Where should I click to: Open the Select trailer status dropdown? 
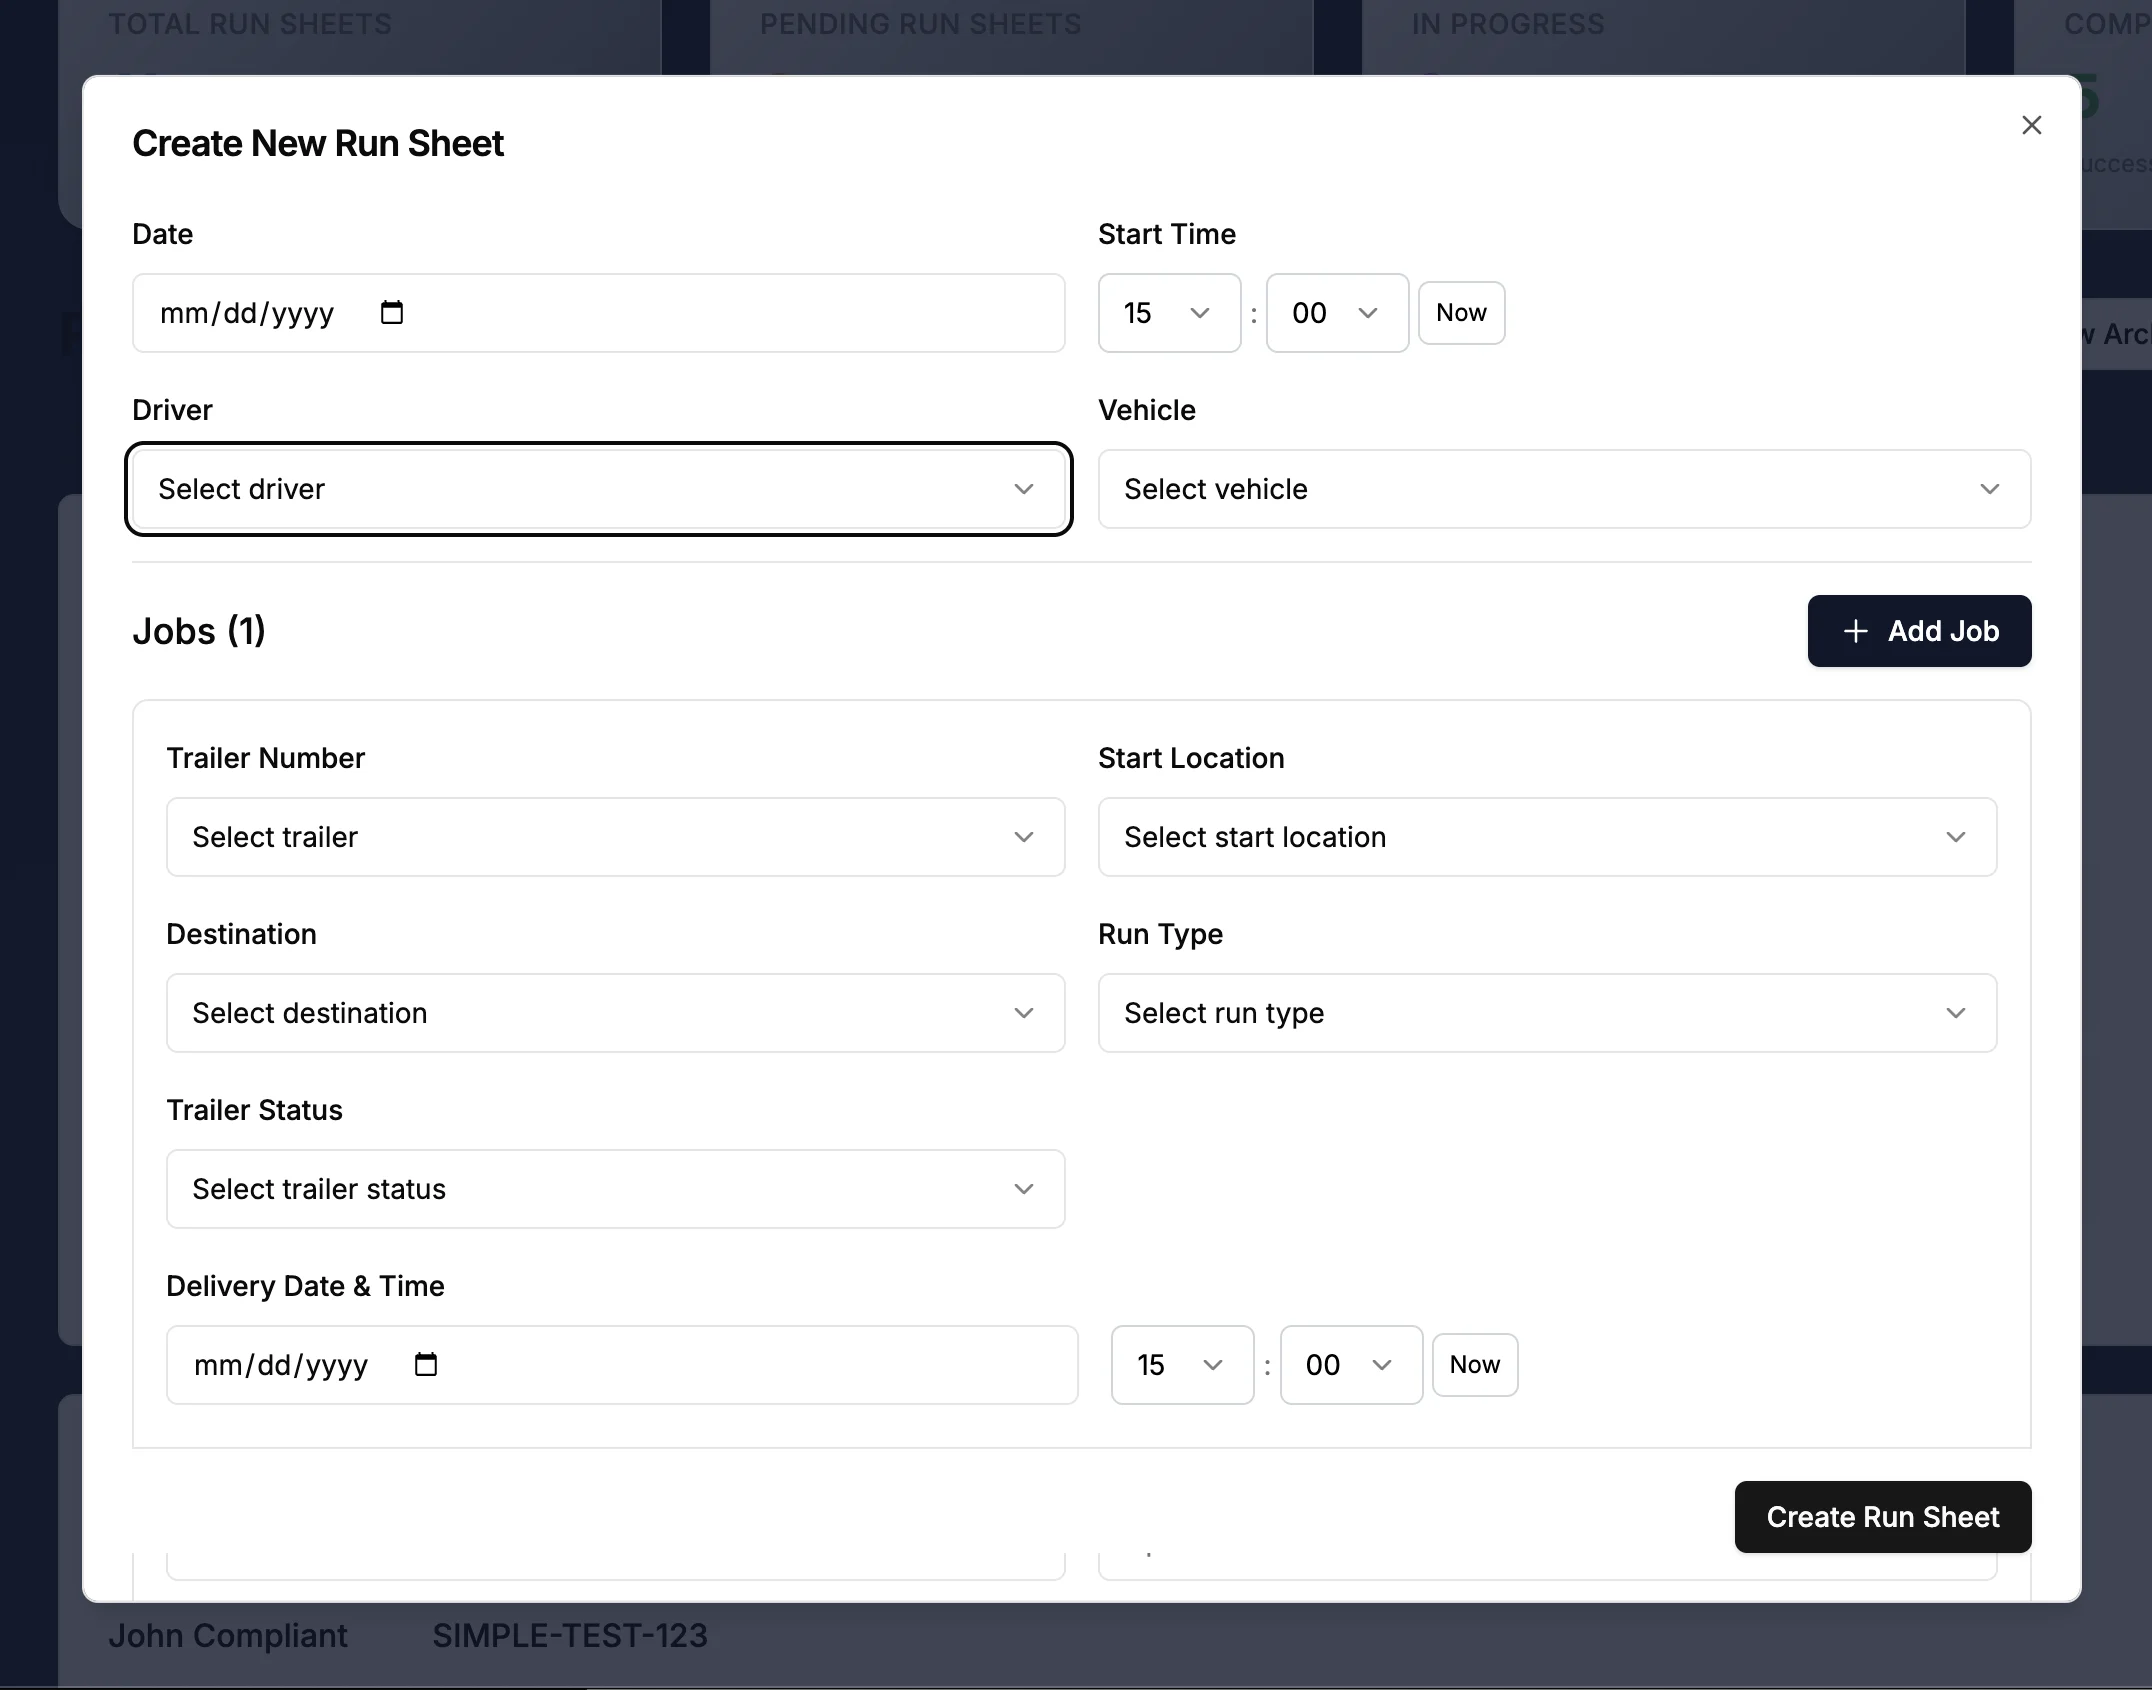(x=615, y=1189)
